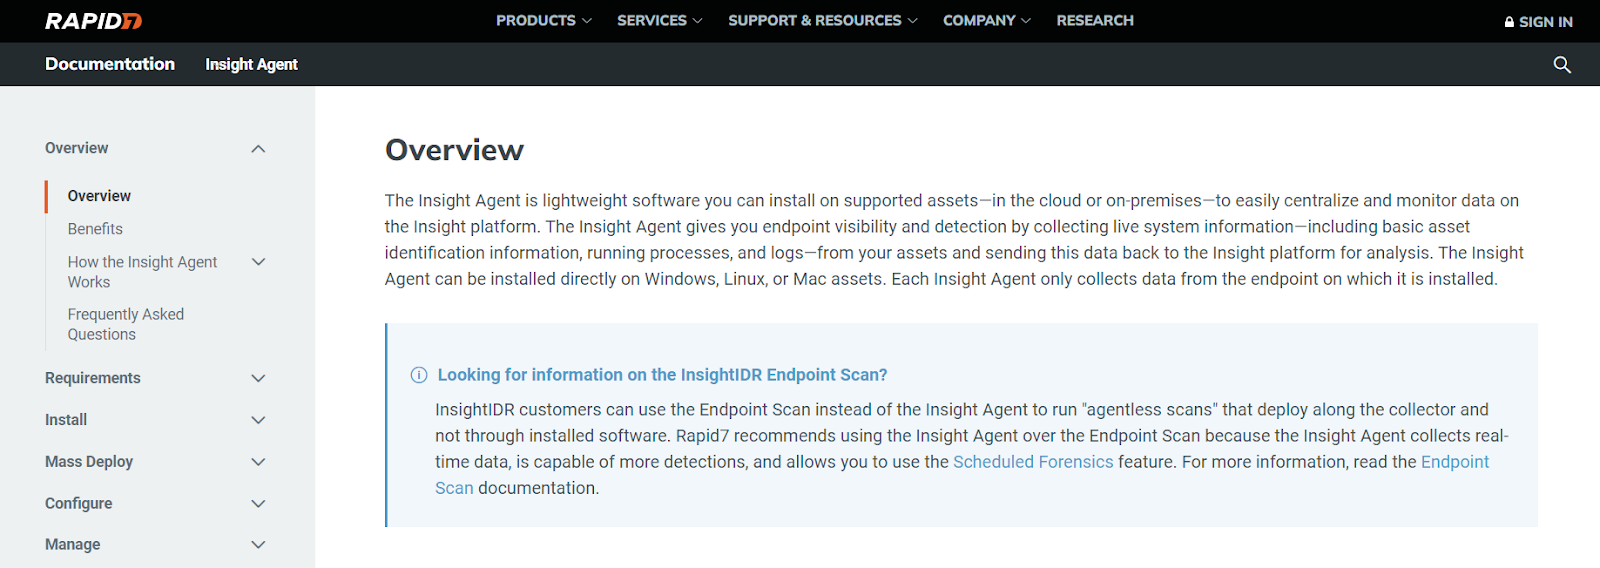1600x568 pixels.
Task: Open the Support & Resources menu
Action: 823,20
